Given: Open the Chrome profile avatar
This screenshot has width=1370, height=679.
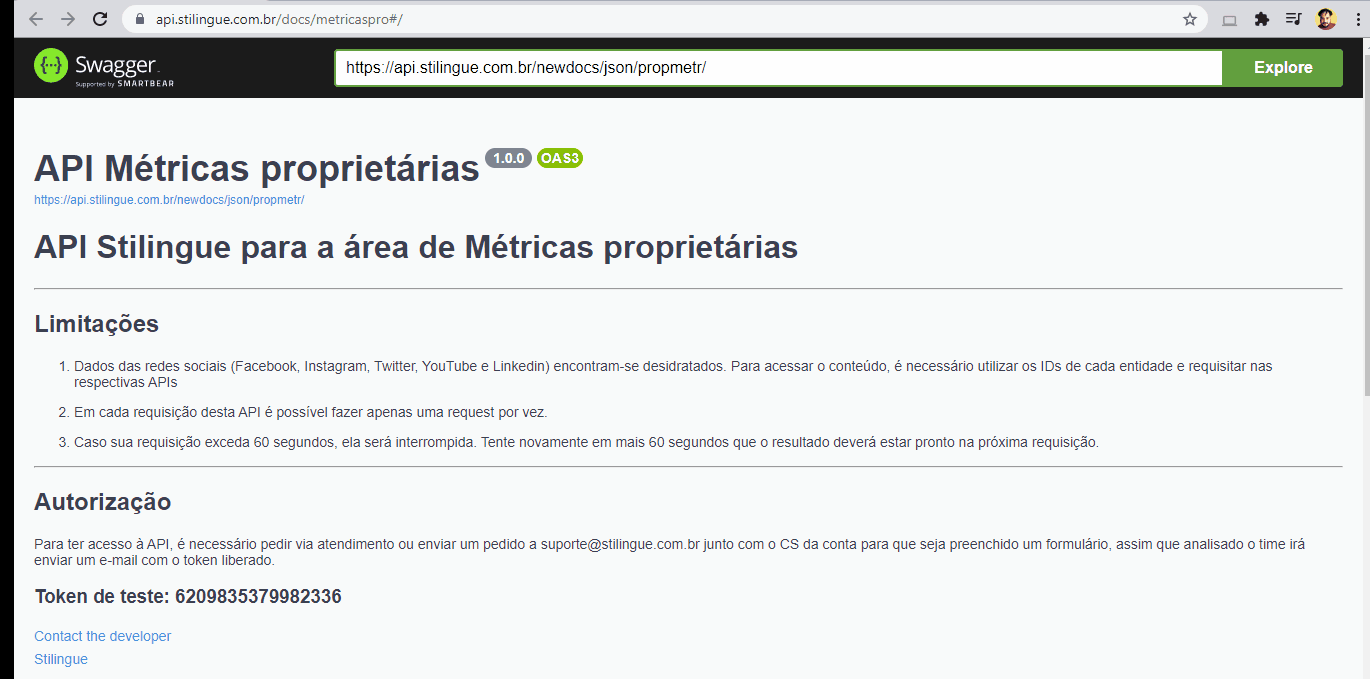Looking at the screenshot, I should [x=1326, y=19].
